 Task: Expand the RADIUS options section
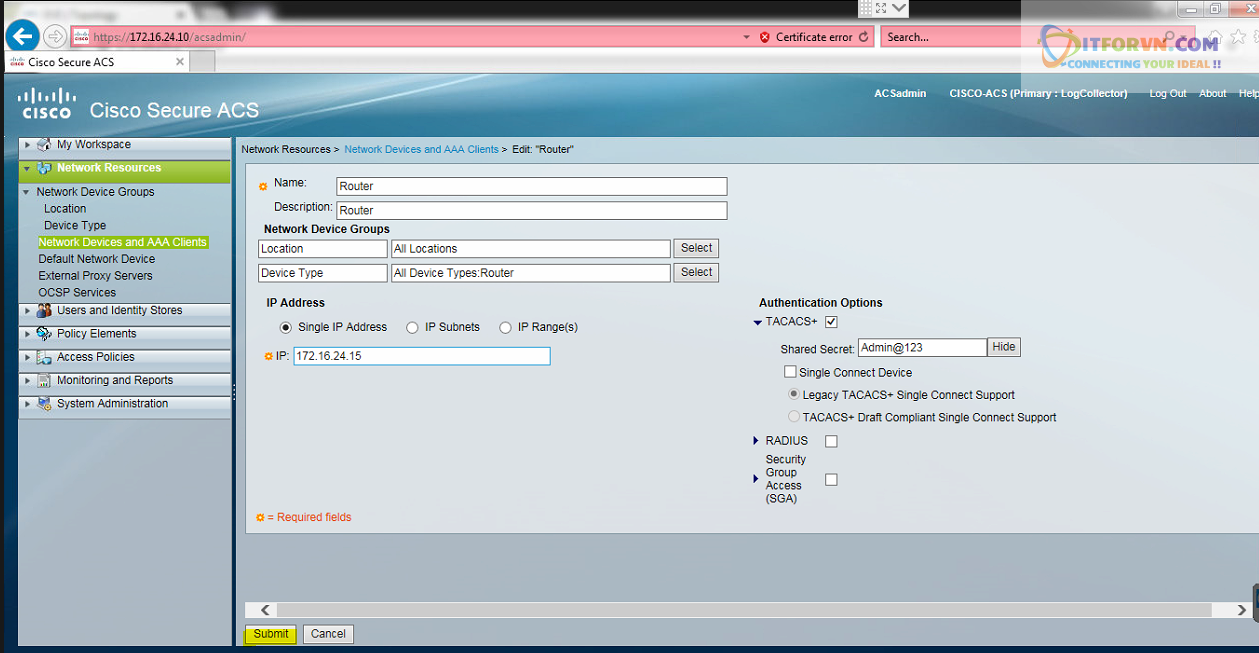click(757, 441)
